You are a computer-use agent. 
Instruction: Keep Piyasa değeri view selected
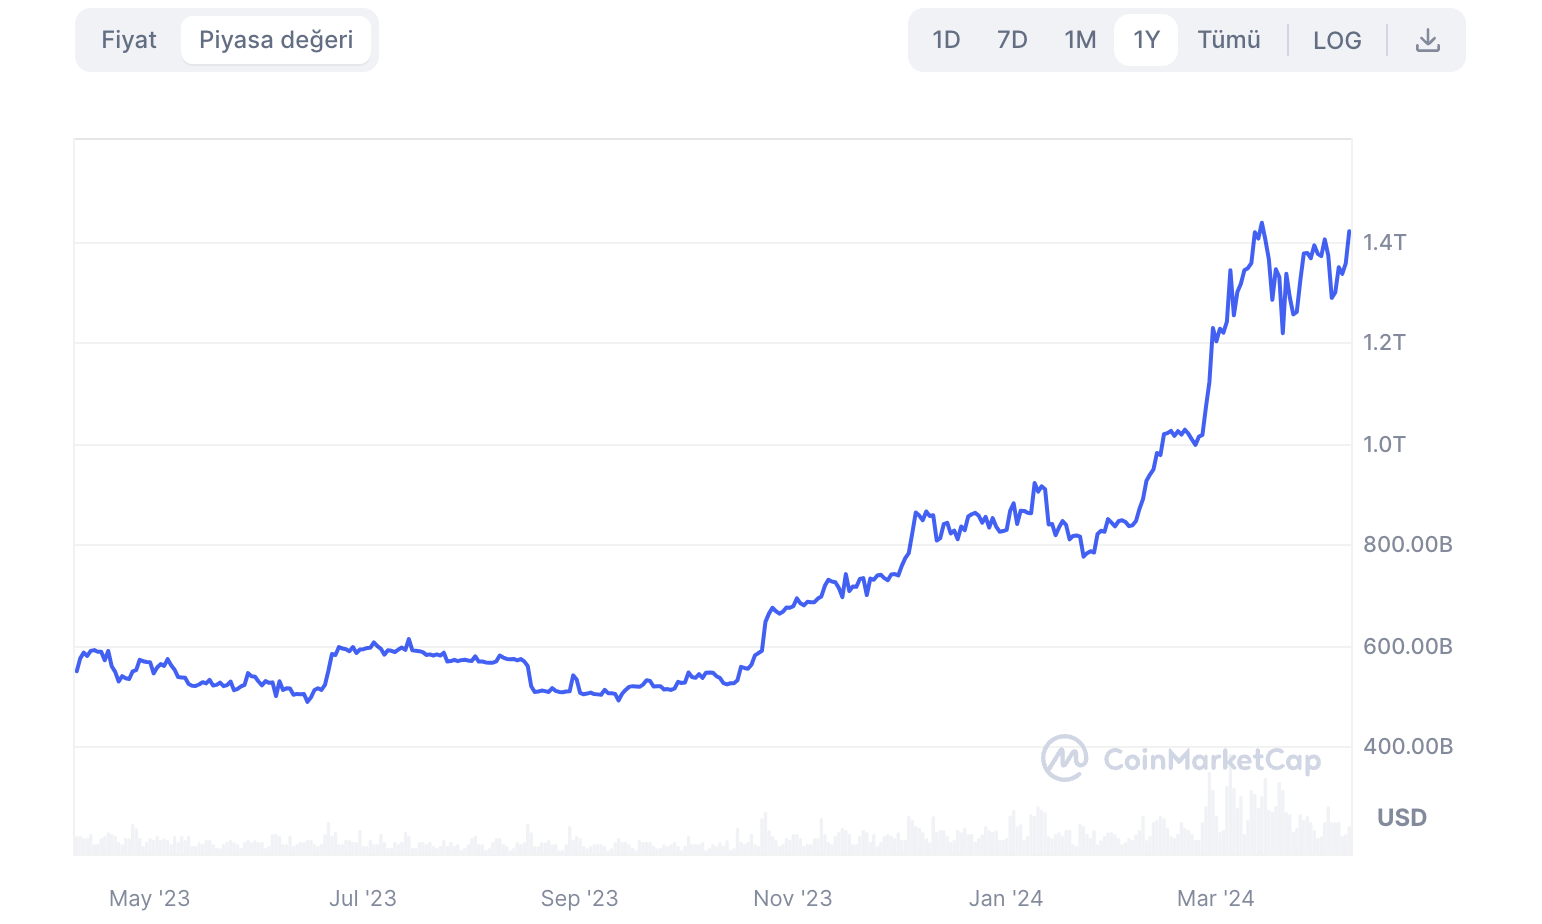click(276, 39)
